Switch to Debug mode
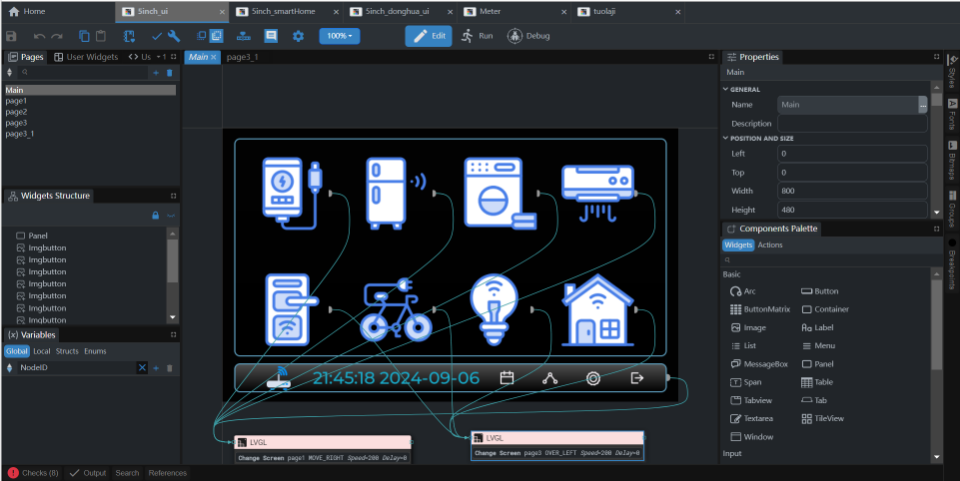This screenshot has height=481, width=960. tap(528, 36)
